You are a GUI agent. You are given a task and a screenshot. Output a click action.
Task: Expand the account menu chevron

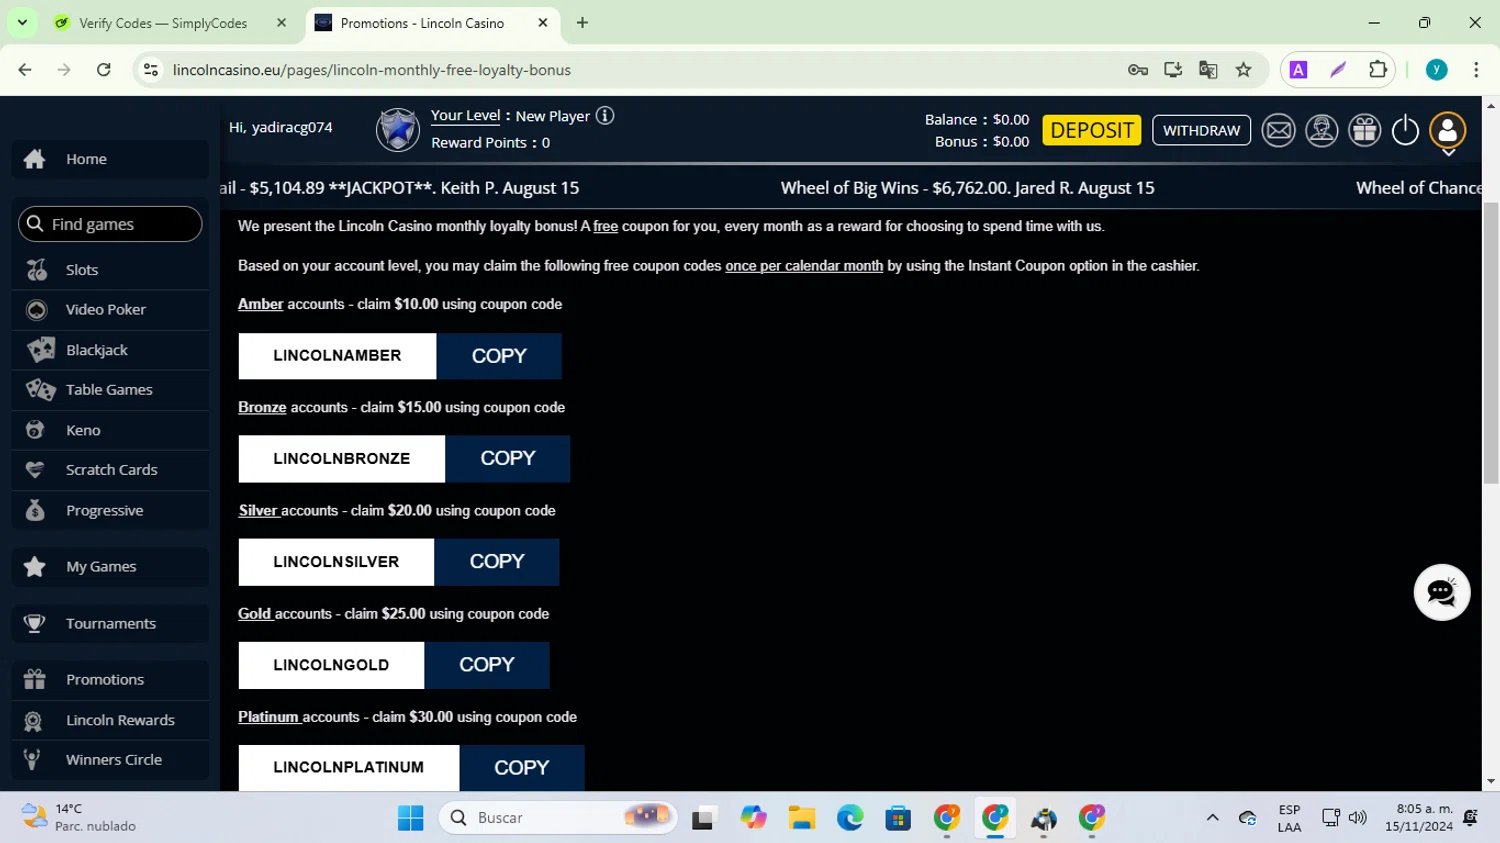click(1448, 153)
